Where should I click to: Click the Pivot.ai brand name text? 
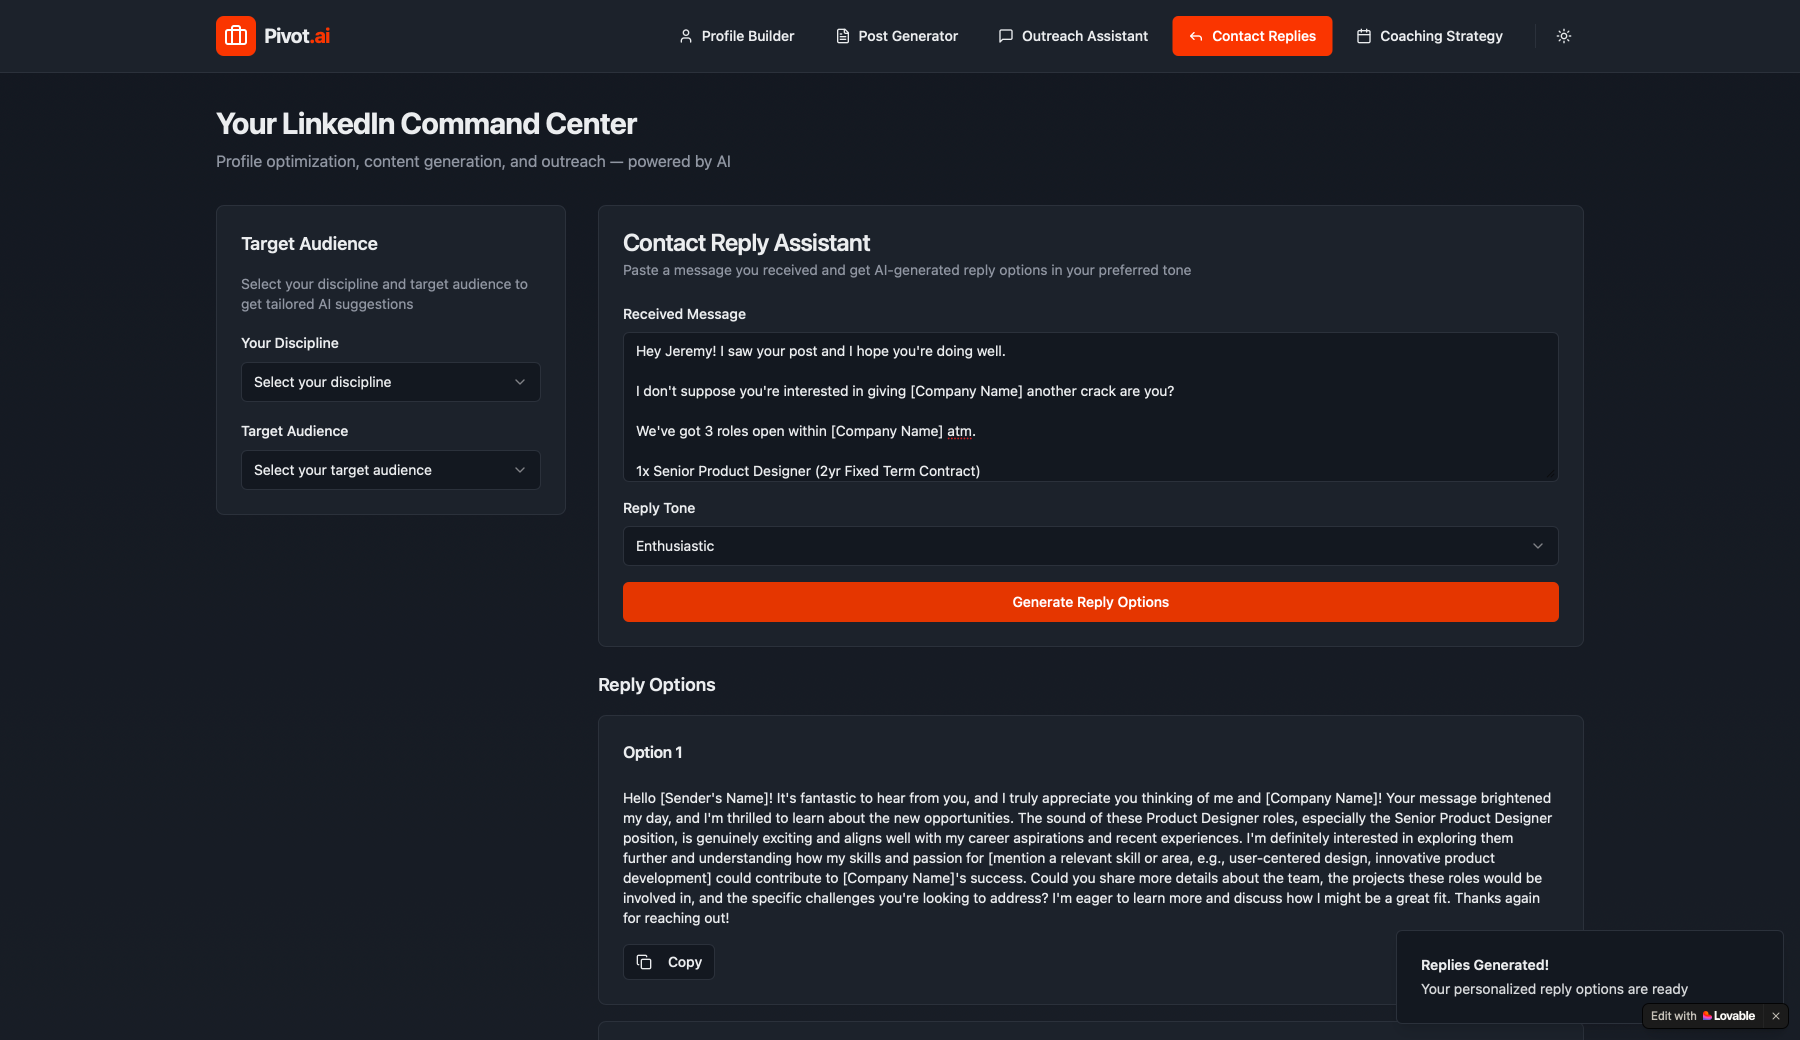click(x=297, y=36)
